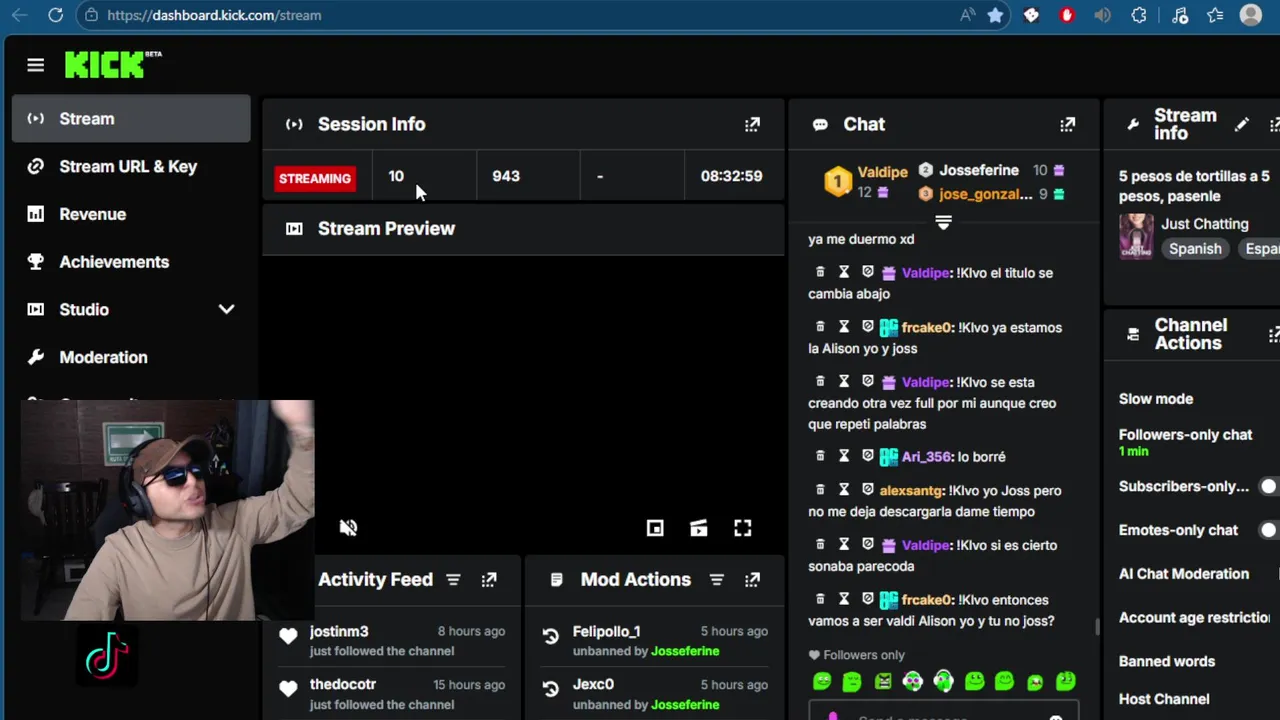This screenshot has height=720, width=1280.
Task: Expand the Studio sidebar section
Action: (226, 310)
